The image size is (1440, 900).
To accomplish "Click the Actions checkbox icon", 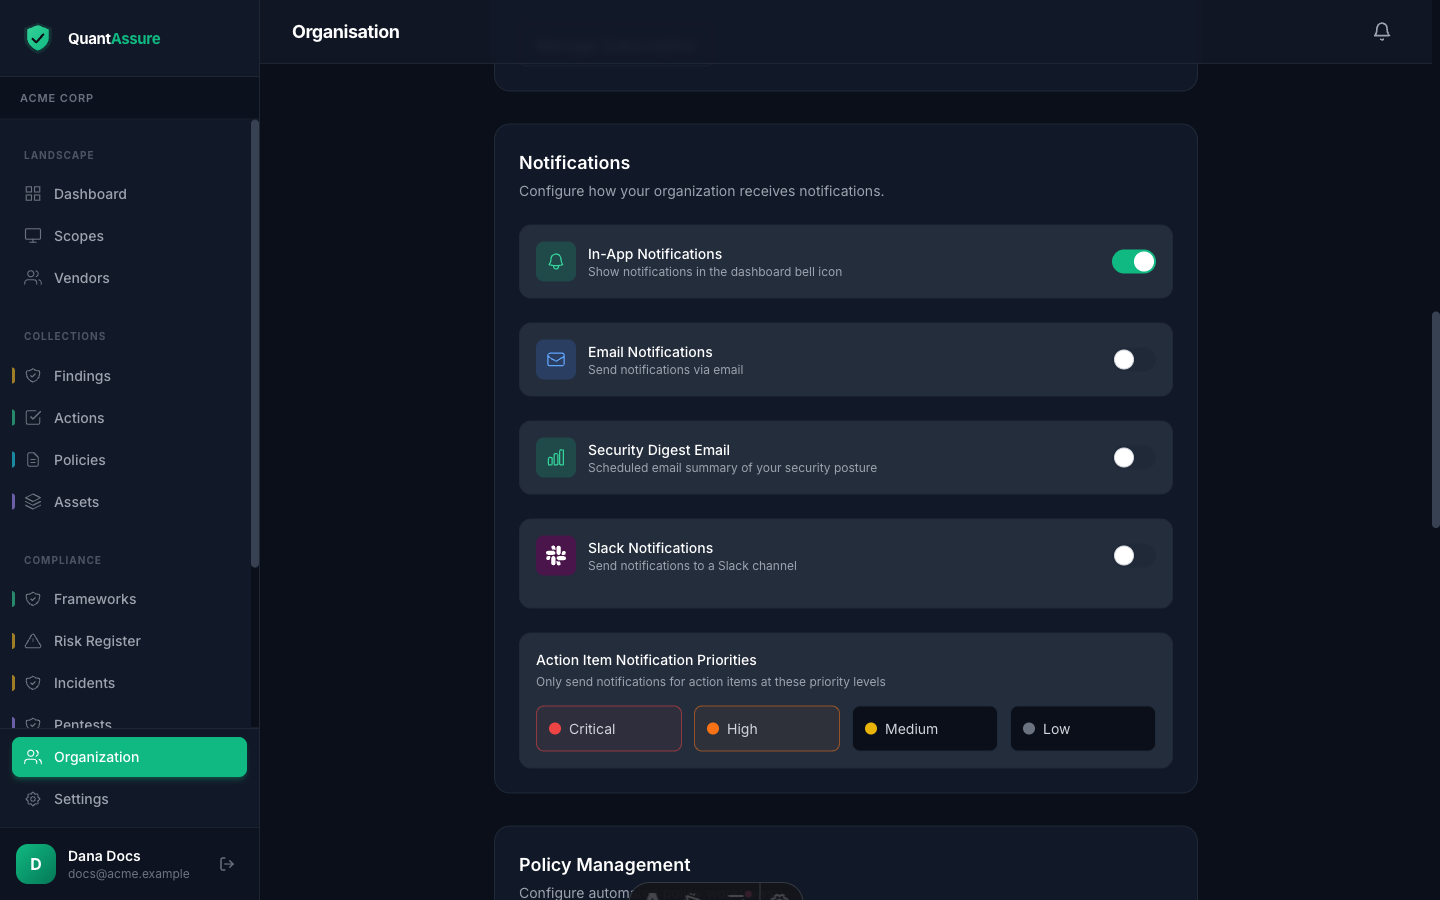I will [x=33, y=417].
